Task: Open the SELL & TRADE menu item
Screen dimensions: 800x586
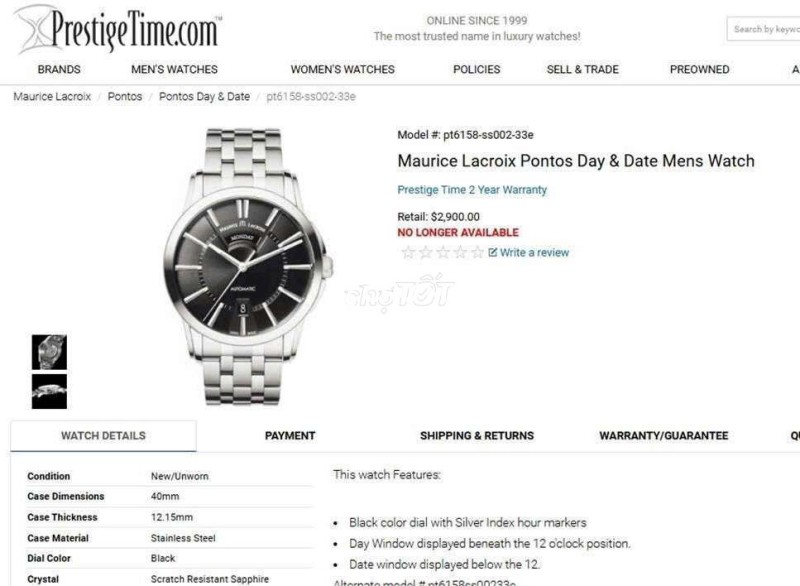Action: [583, 69]
